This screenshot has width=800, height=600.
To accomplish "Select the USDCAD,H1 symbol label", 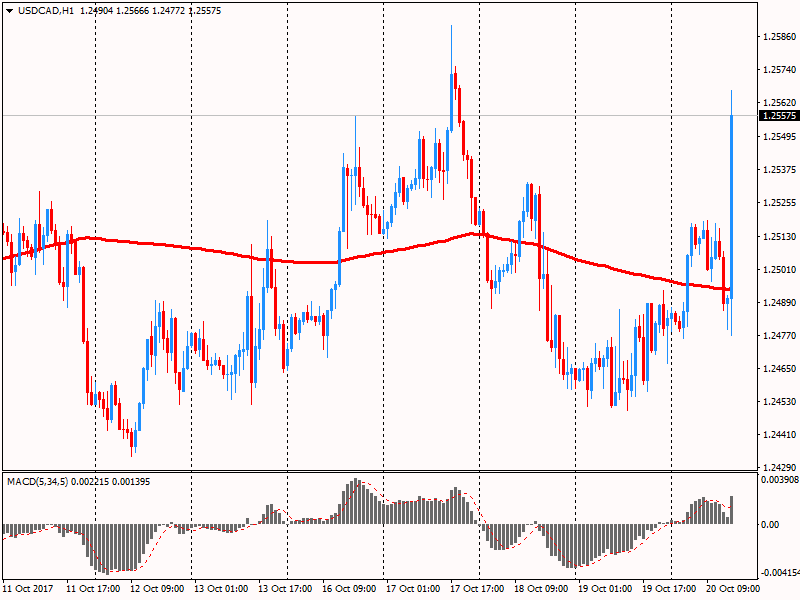I will pos(46,11).
